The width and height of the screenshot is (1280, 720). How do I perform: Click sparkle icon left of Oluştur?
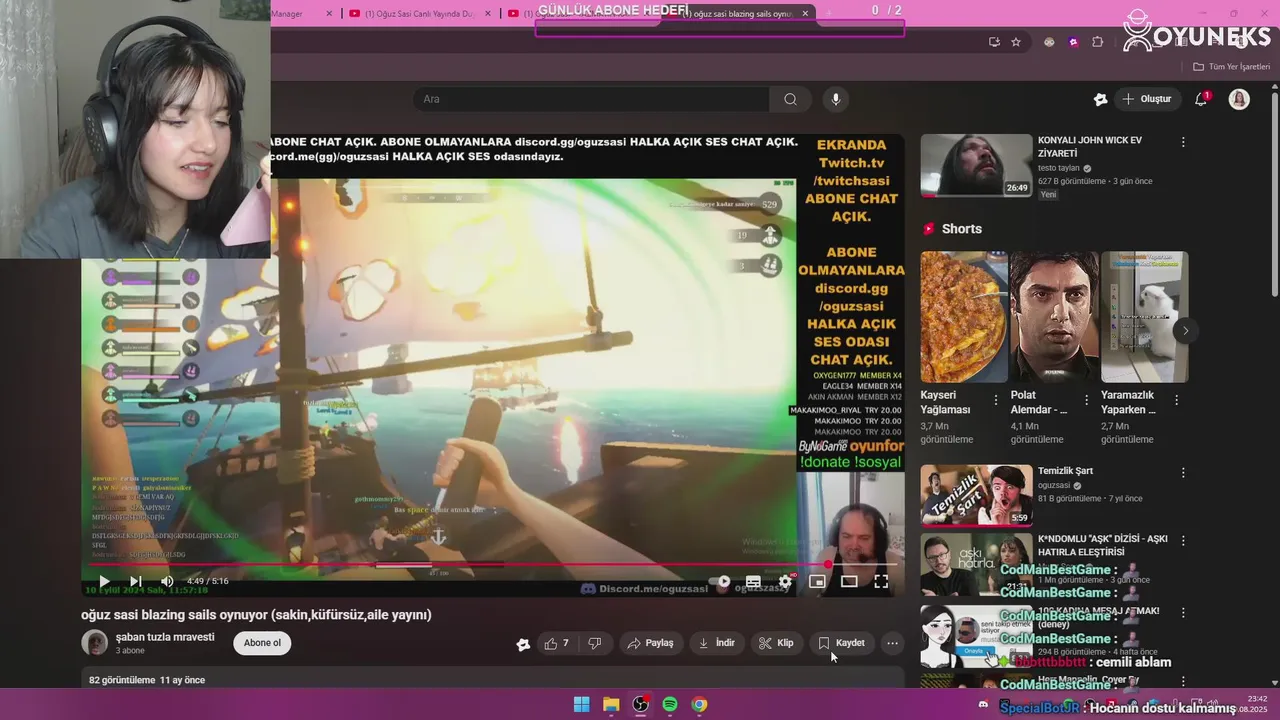point(1100,99)
